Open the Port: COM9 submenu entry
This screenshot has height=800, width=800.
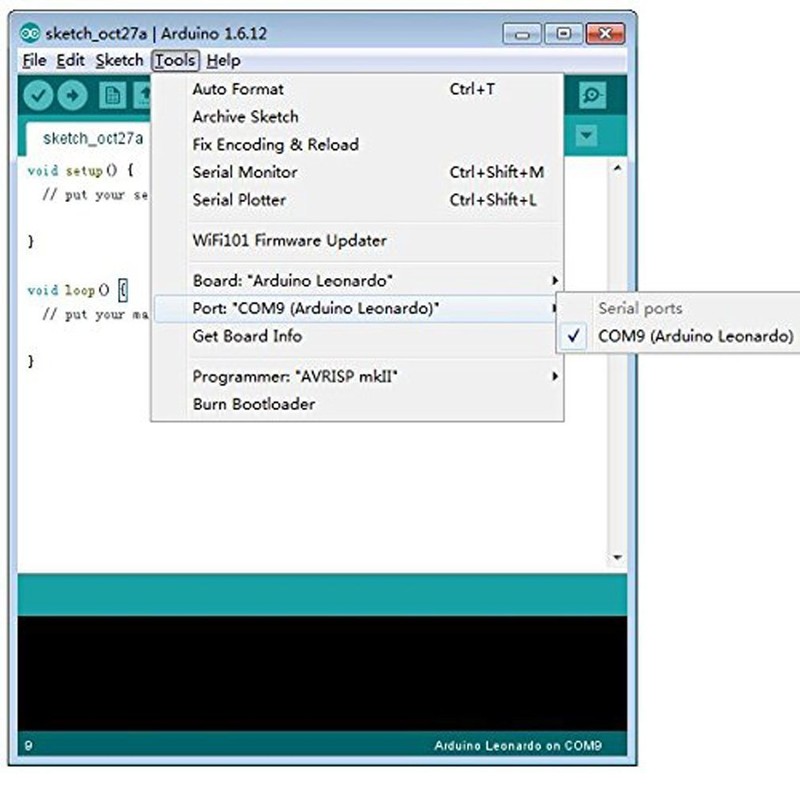(x=358, y=308)
